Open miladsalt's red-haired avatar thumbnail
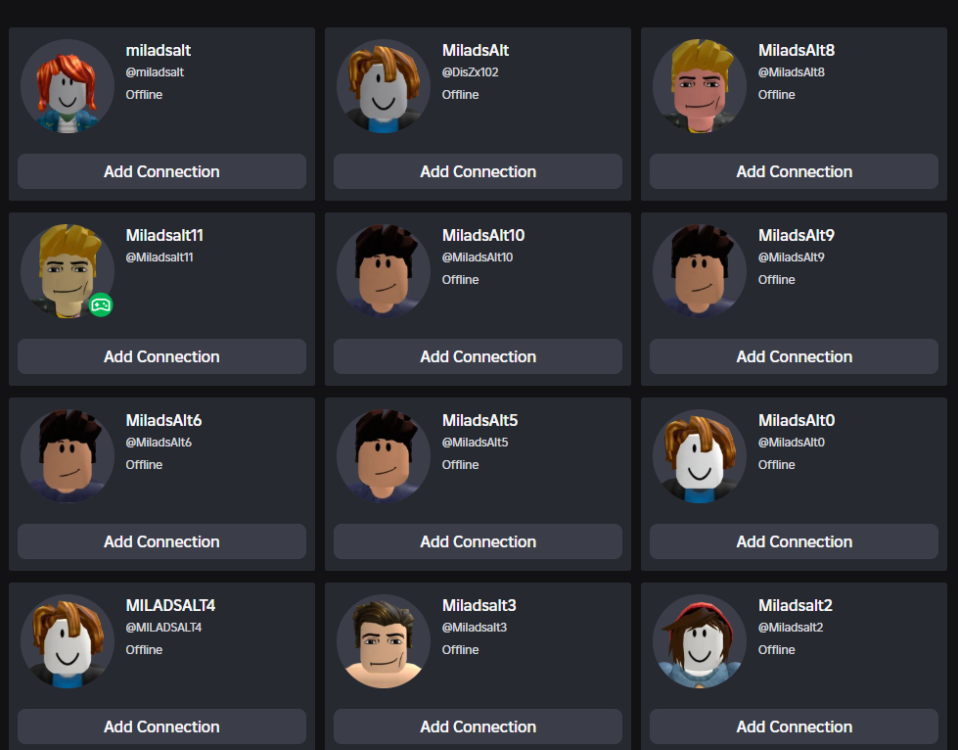Viewport: 958px width, 750px height. click(67, 86)
